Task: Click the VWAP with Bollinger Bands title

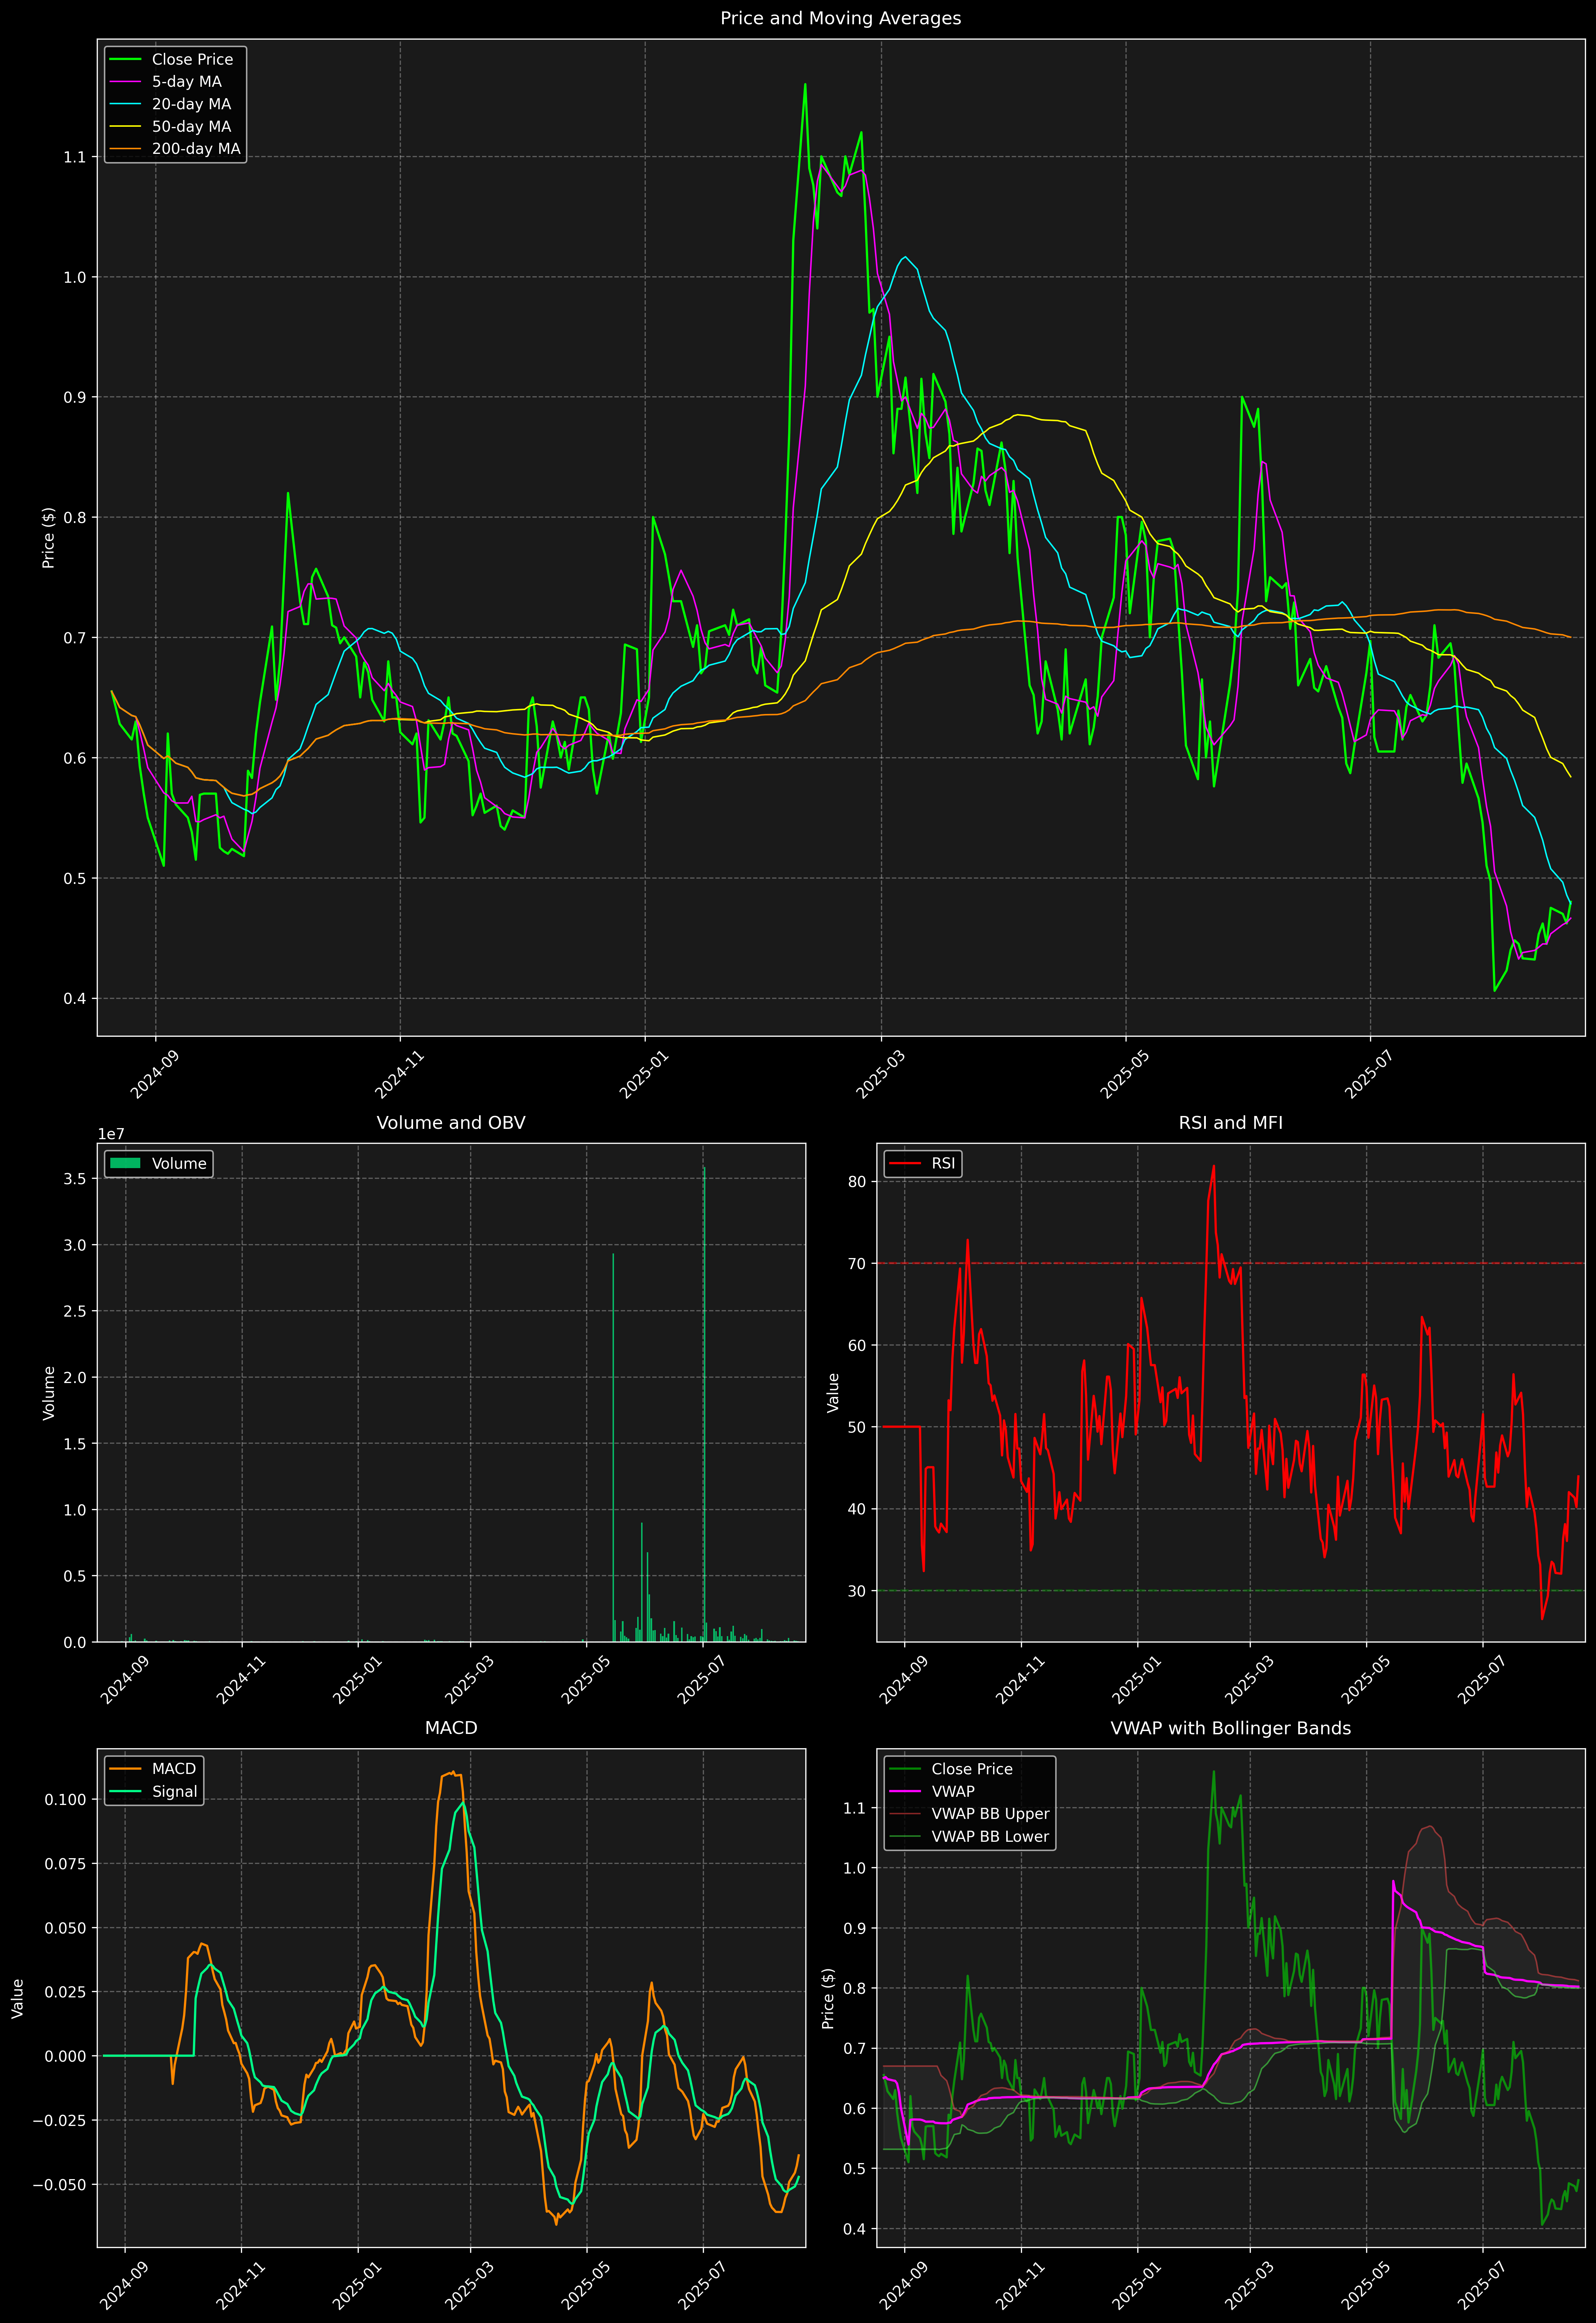Action: (x=1230, y=1728)
